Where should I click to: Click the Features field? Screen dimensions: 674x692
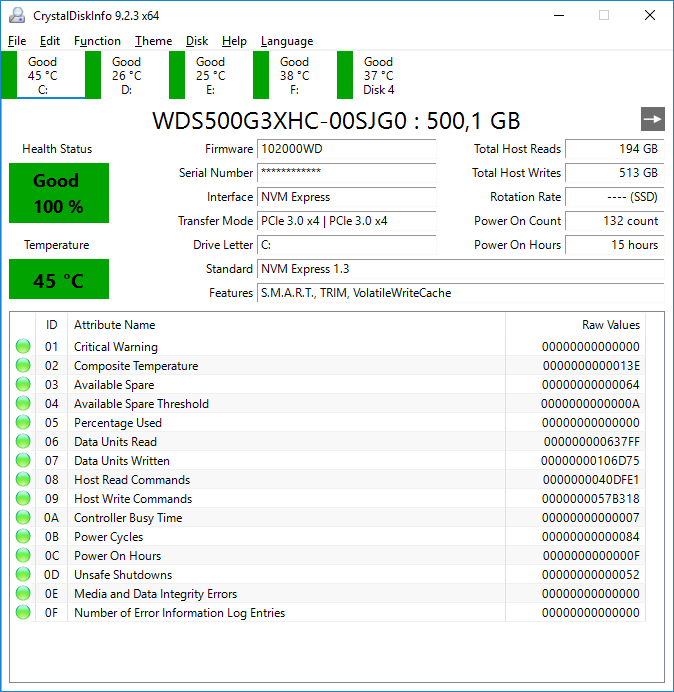tap(461, 293)
